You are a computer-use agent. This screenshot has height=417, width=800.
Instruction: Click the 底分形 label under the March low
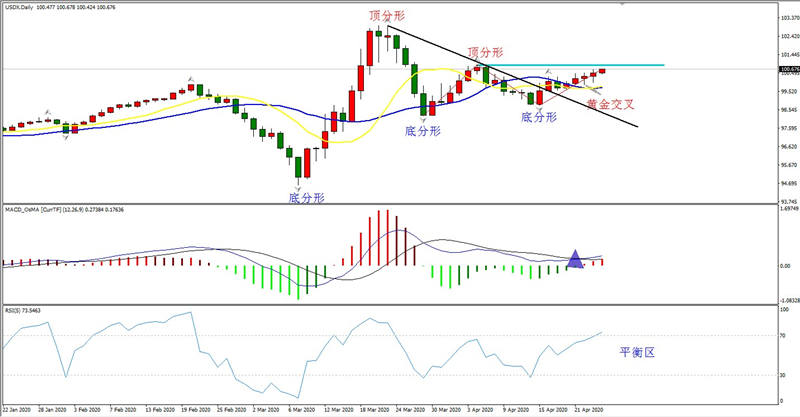[306, 198]
